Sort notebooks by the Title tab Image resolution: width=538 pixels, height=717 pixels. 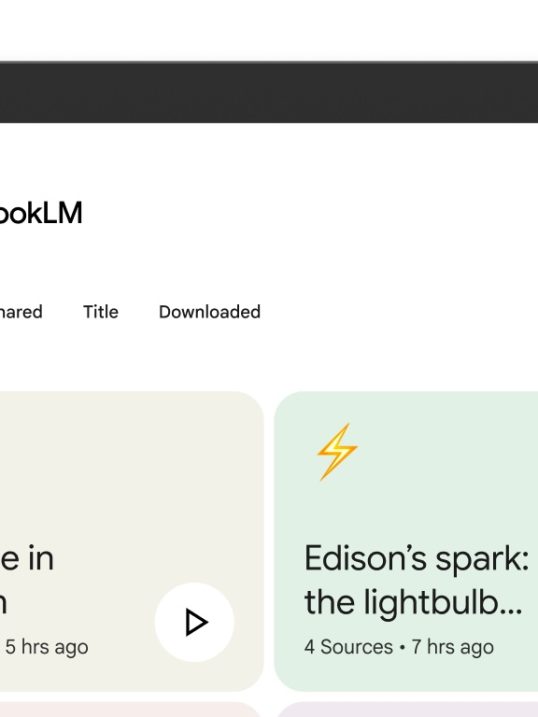click(x=101, y=312)
